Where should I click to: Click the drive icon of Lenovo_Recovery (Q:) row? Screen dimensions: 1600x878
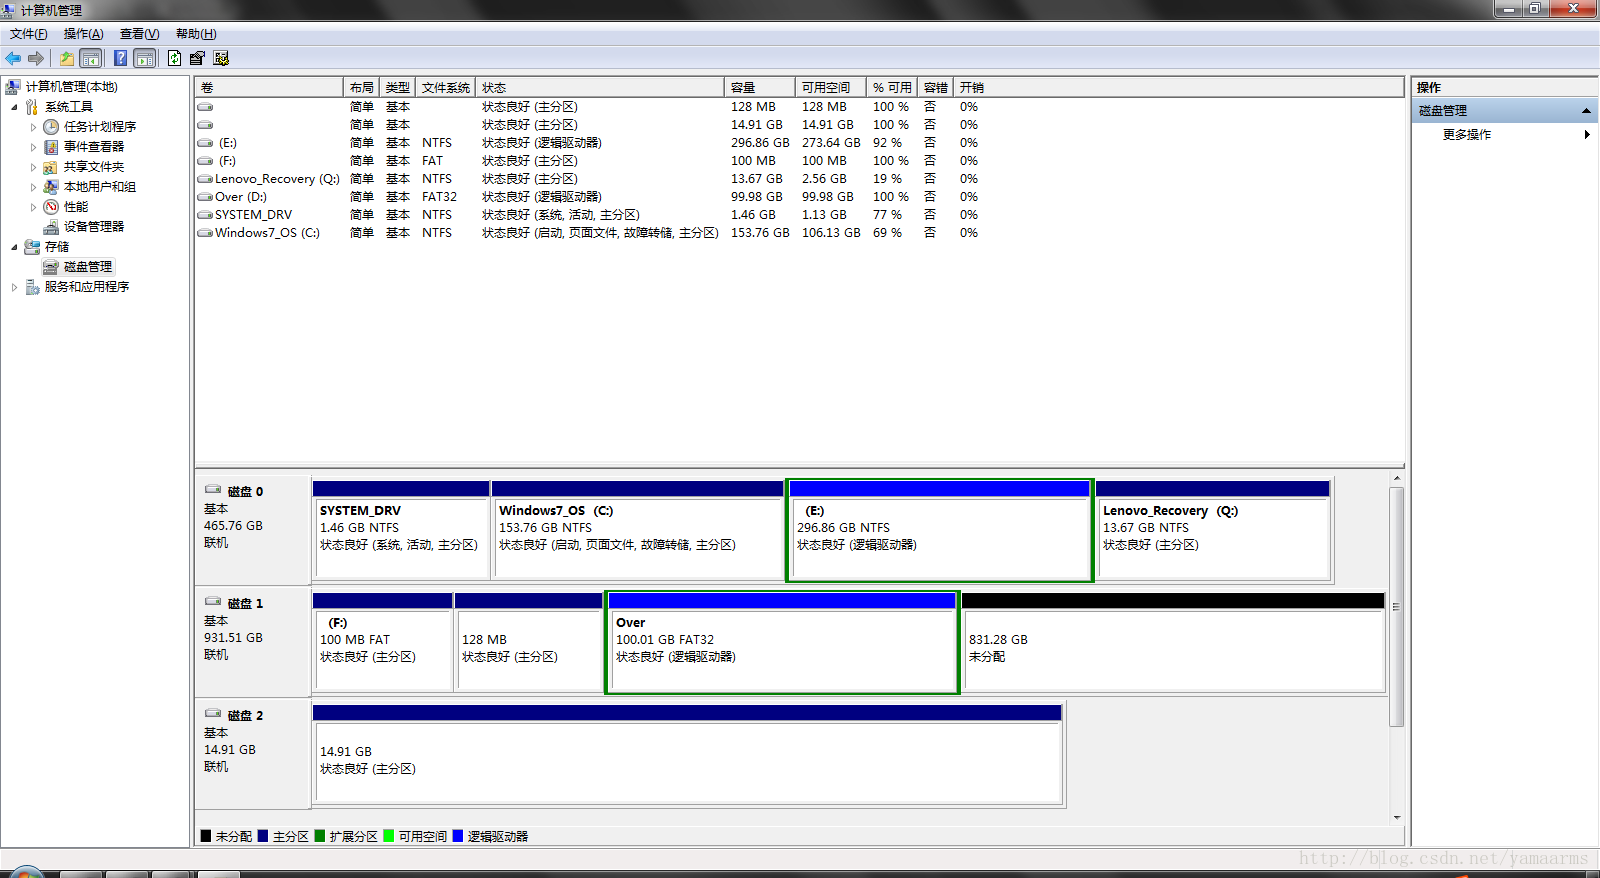click(205, 179)
